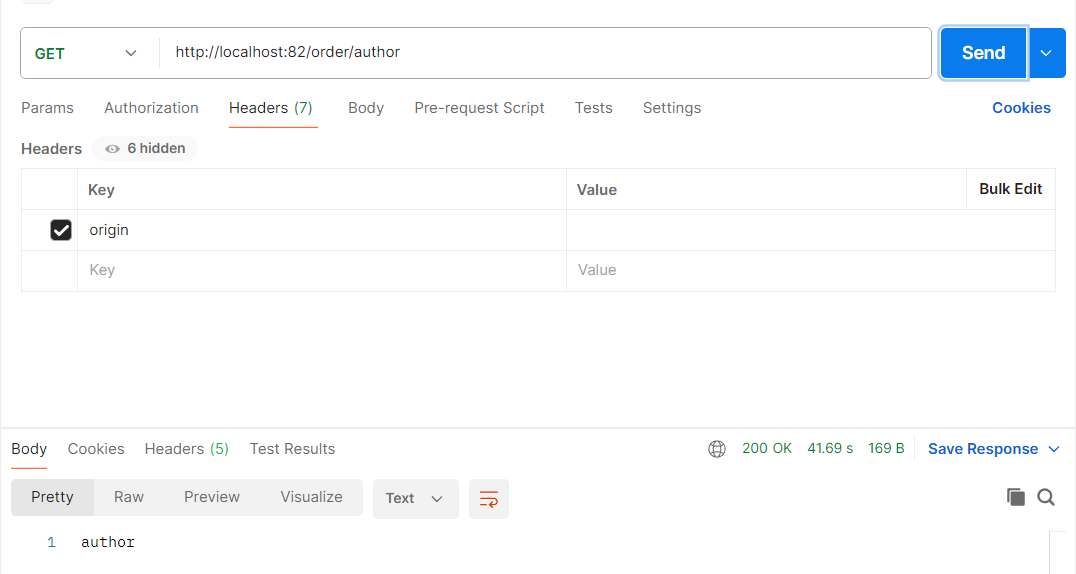1076x574 pixels.
Task: Expand the Save Response dropdown
Action: tap(1053, 449)
